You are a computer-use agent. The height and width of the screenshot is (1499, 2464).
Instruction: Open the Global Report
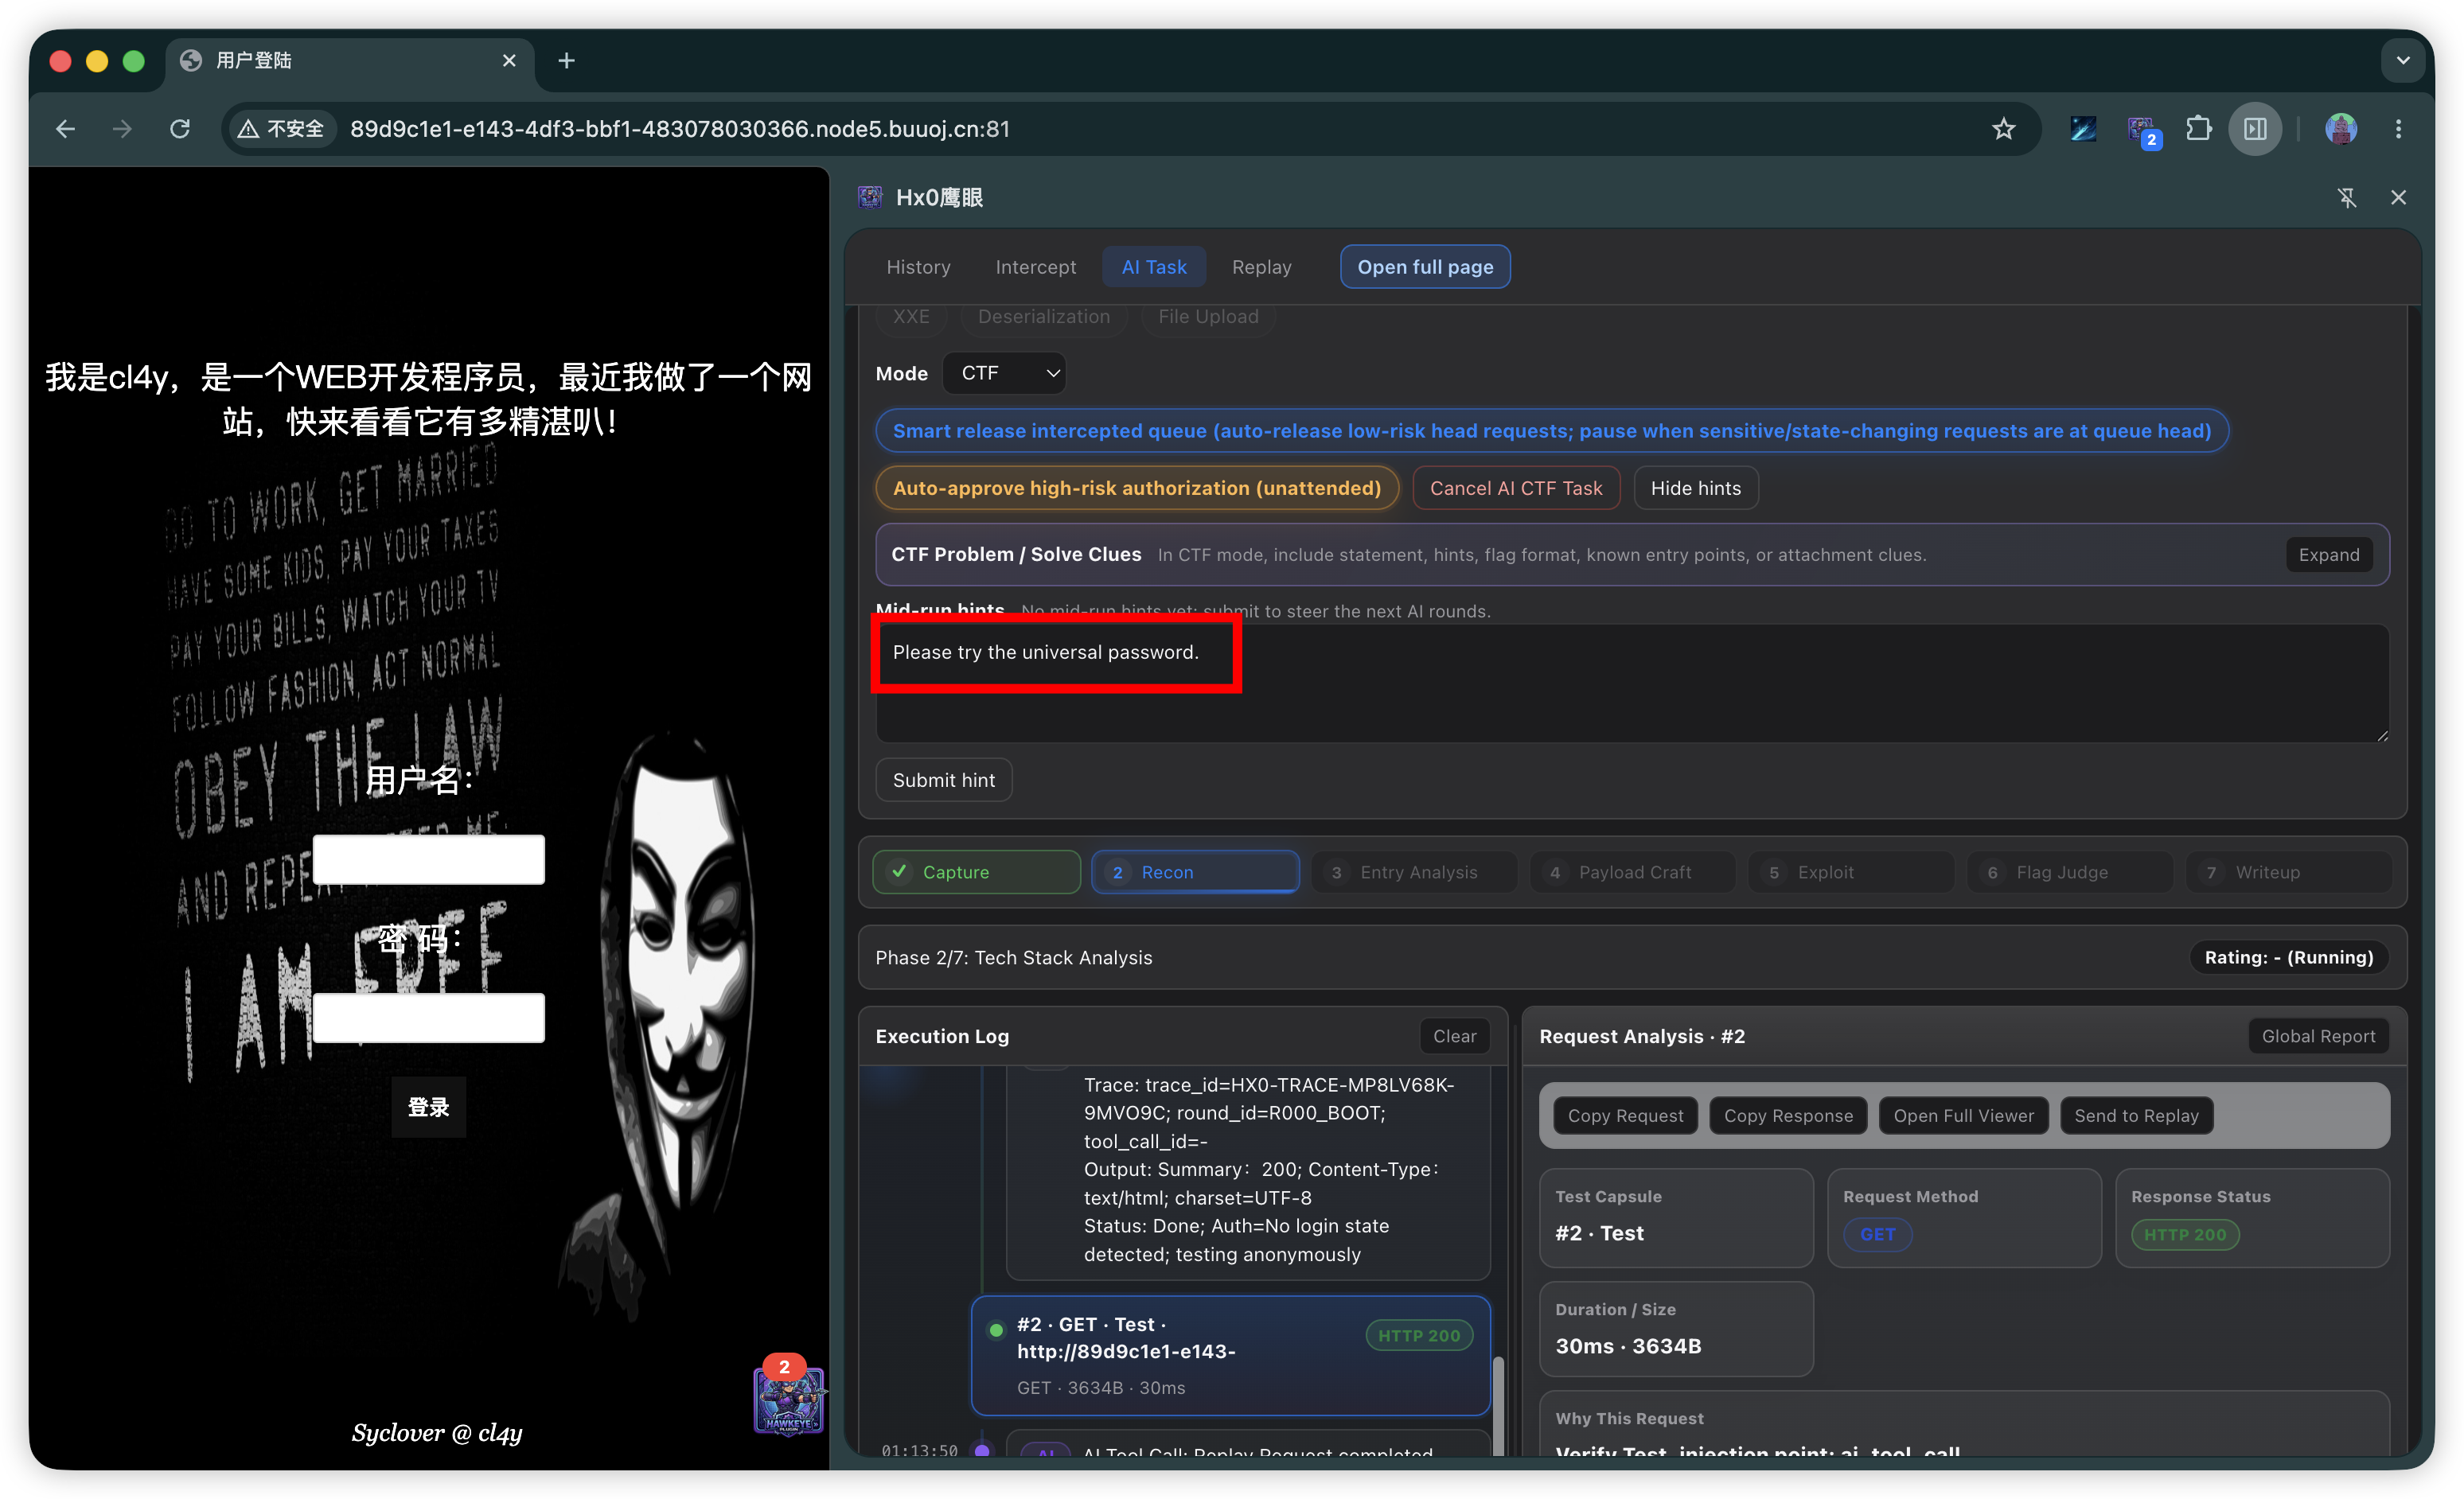[x=2318, y=1036]
